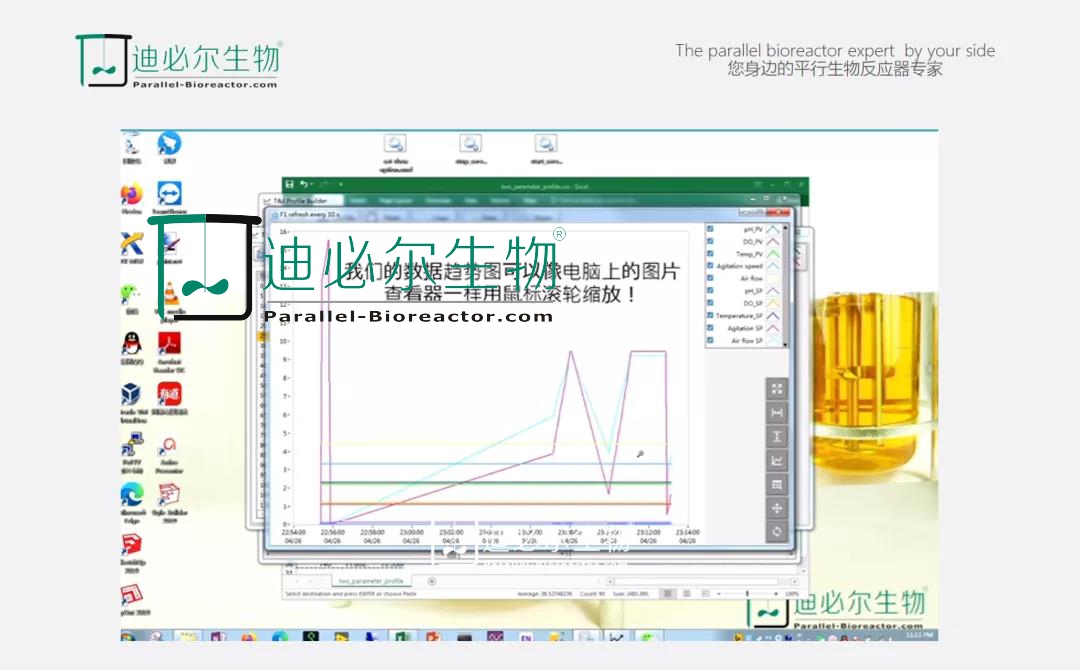Toggle the Agitation speed trace checkbox
This screenshot has width=1080, height=670.
[710, 266]
